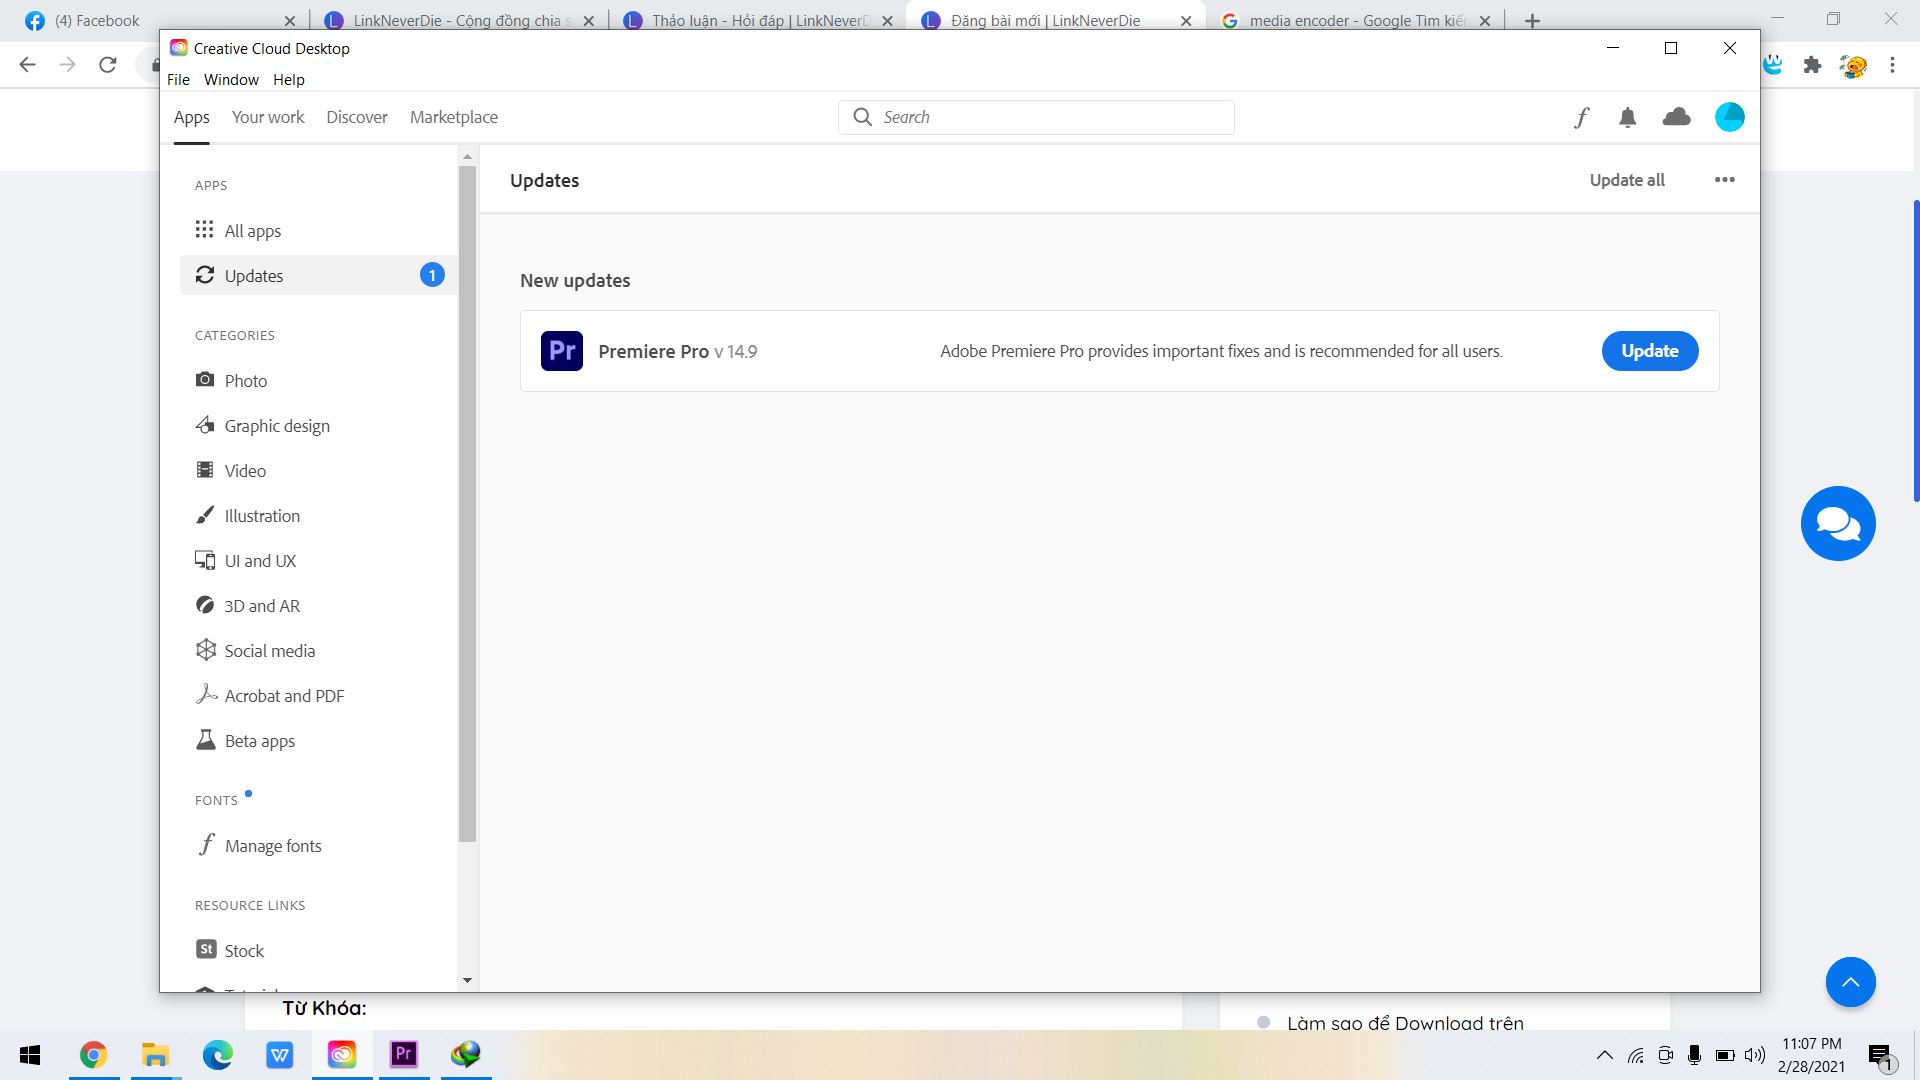Image resolution: width=1920 pixels, height=1080 pixels.
Task: Click the Creative Cloud sync icon
Action: [x=1677, y=117]
